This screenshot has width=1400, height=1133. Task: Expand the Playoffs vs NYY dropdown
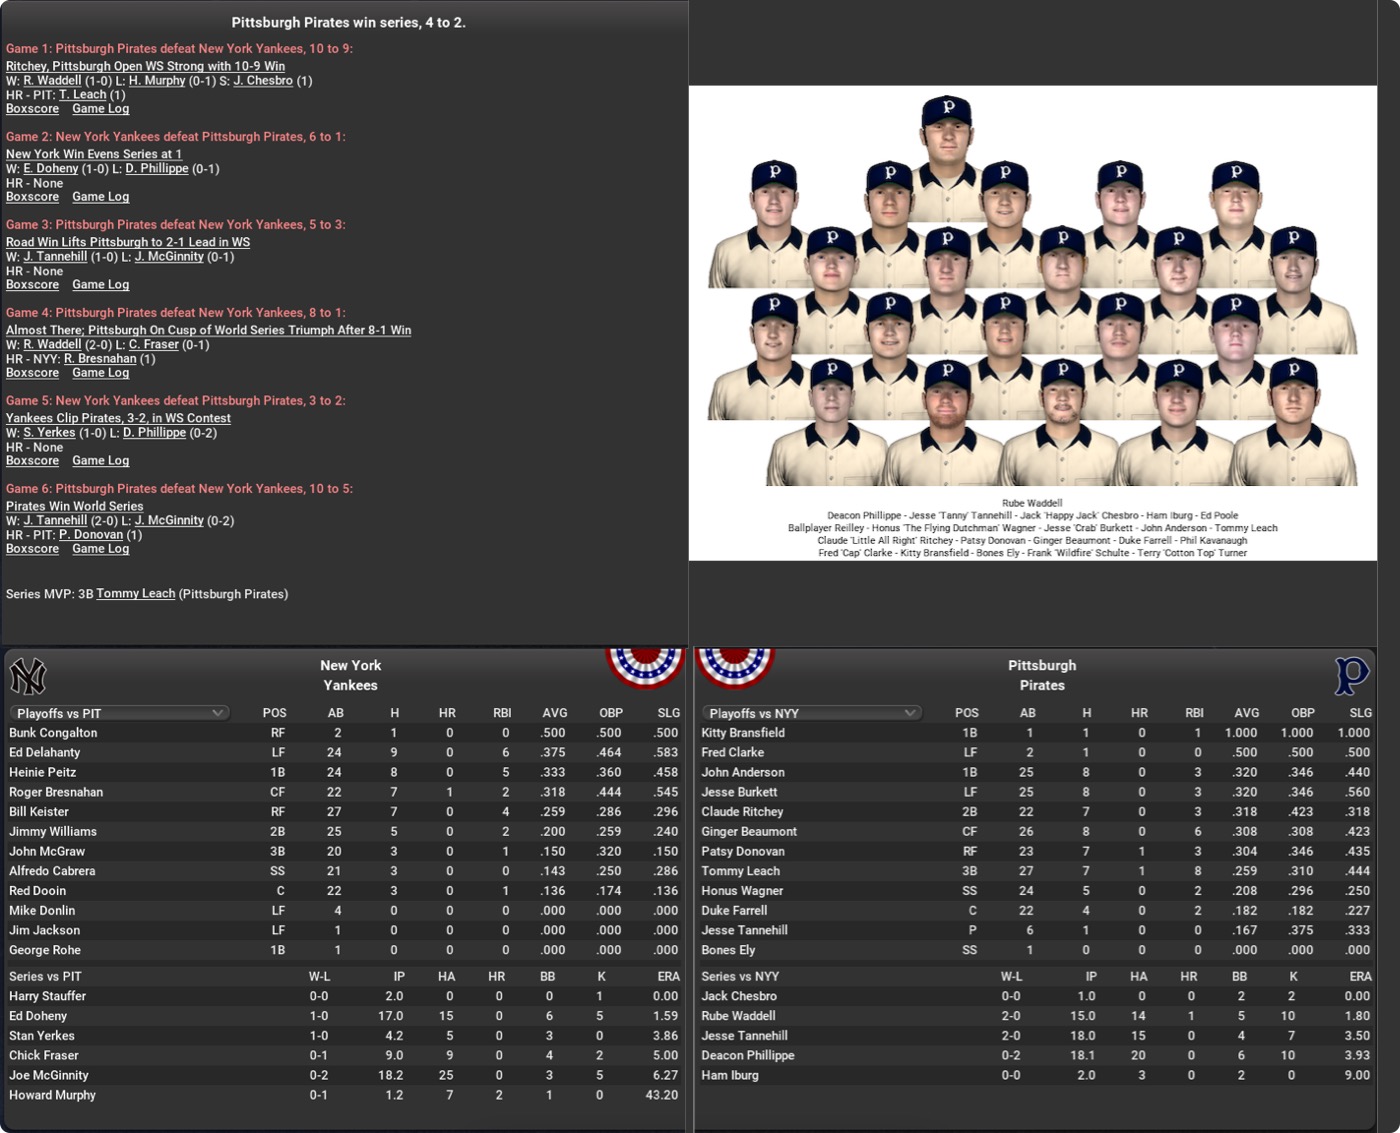(x=810, y=713)
